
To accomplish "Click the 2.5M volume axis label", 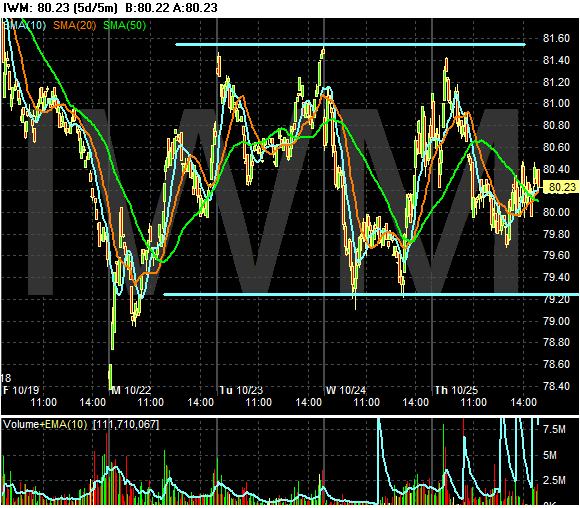I will [554, 480].
